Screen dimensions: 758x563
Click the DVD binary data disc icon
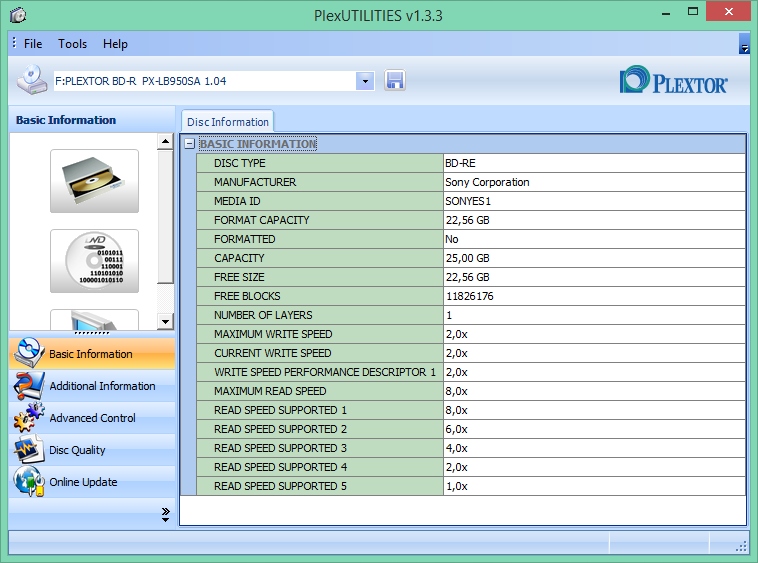[x=94, y=261]
